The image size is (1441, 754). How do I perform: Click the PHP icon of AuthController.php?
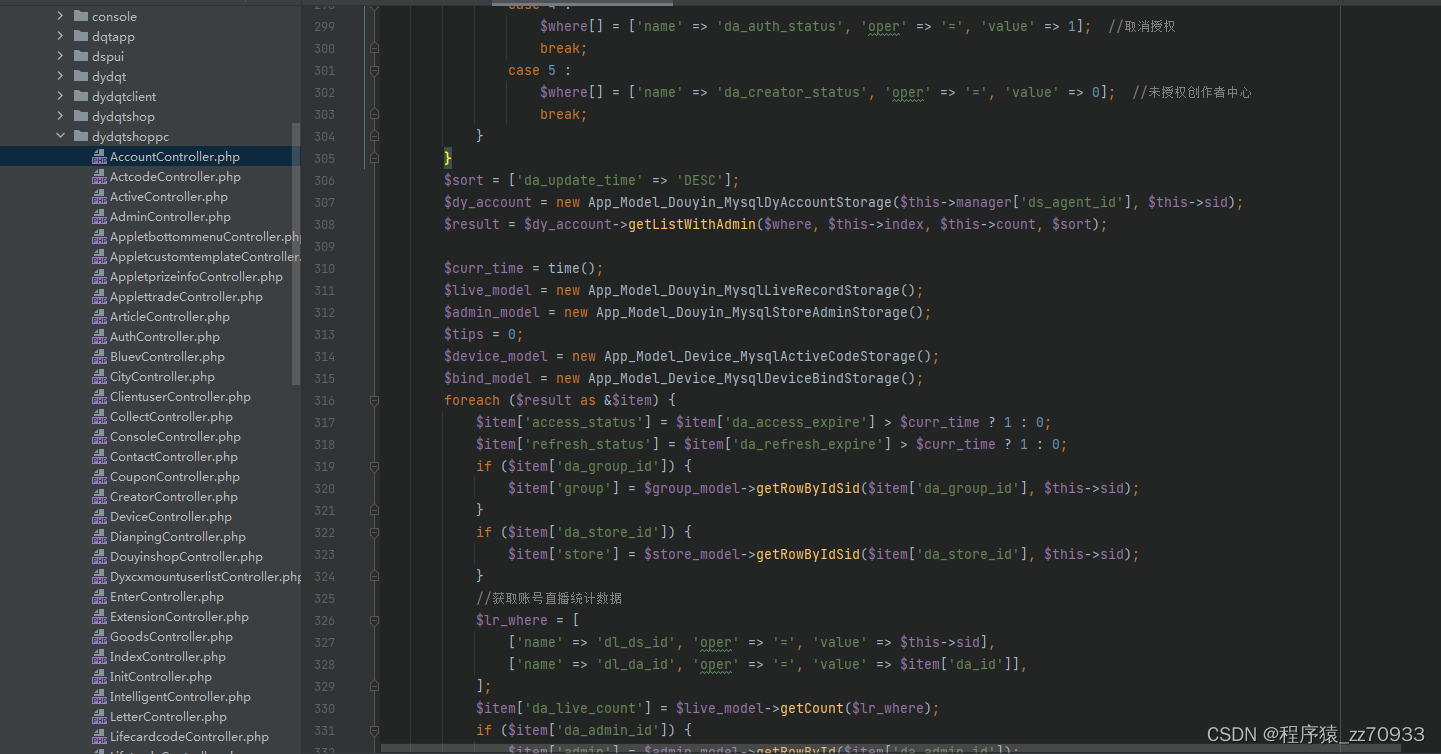[99, 336]
